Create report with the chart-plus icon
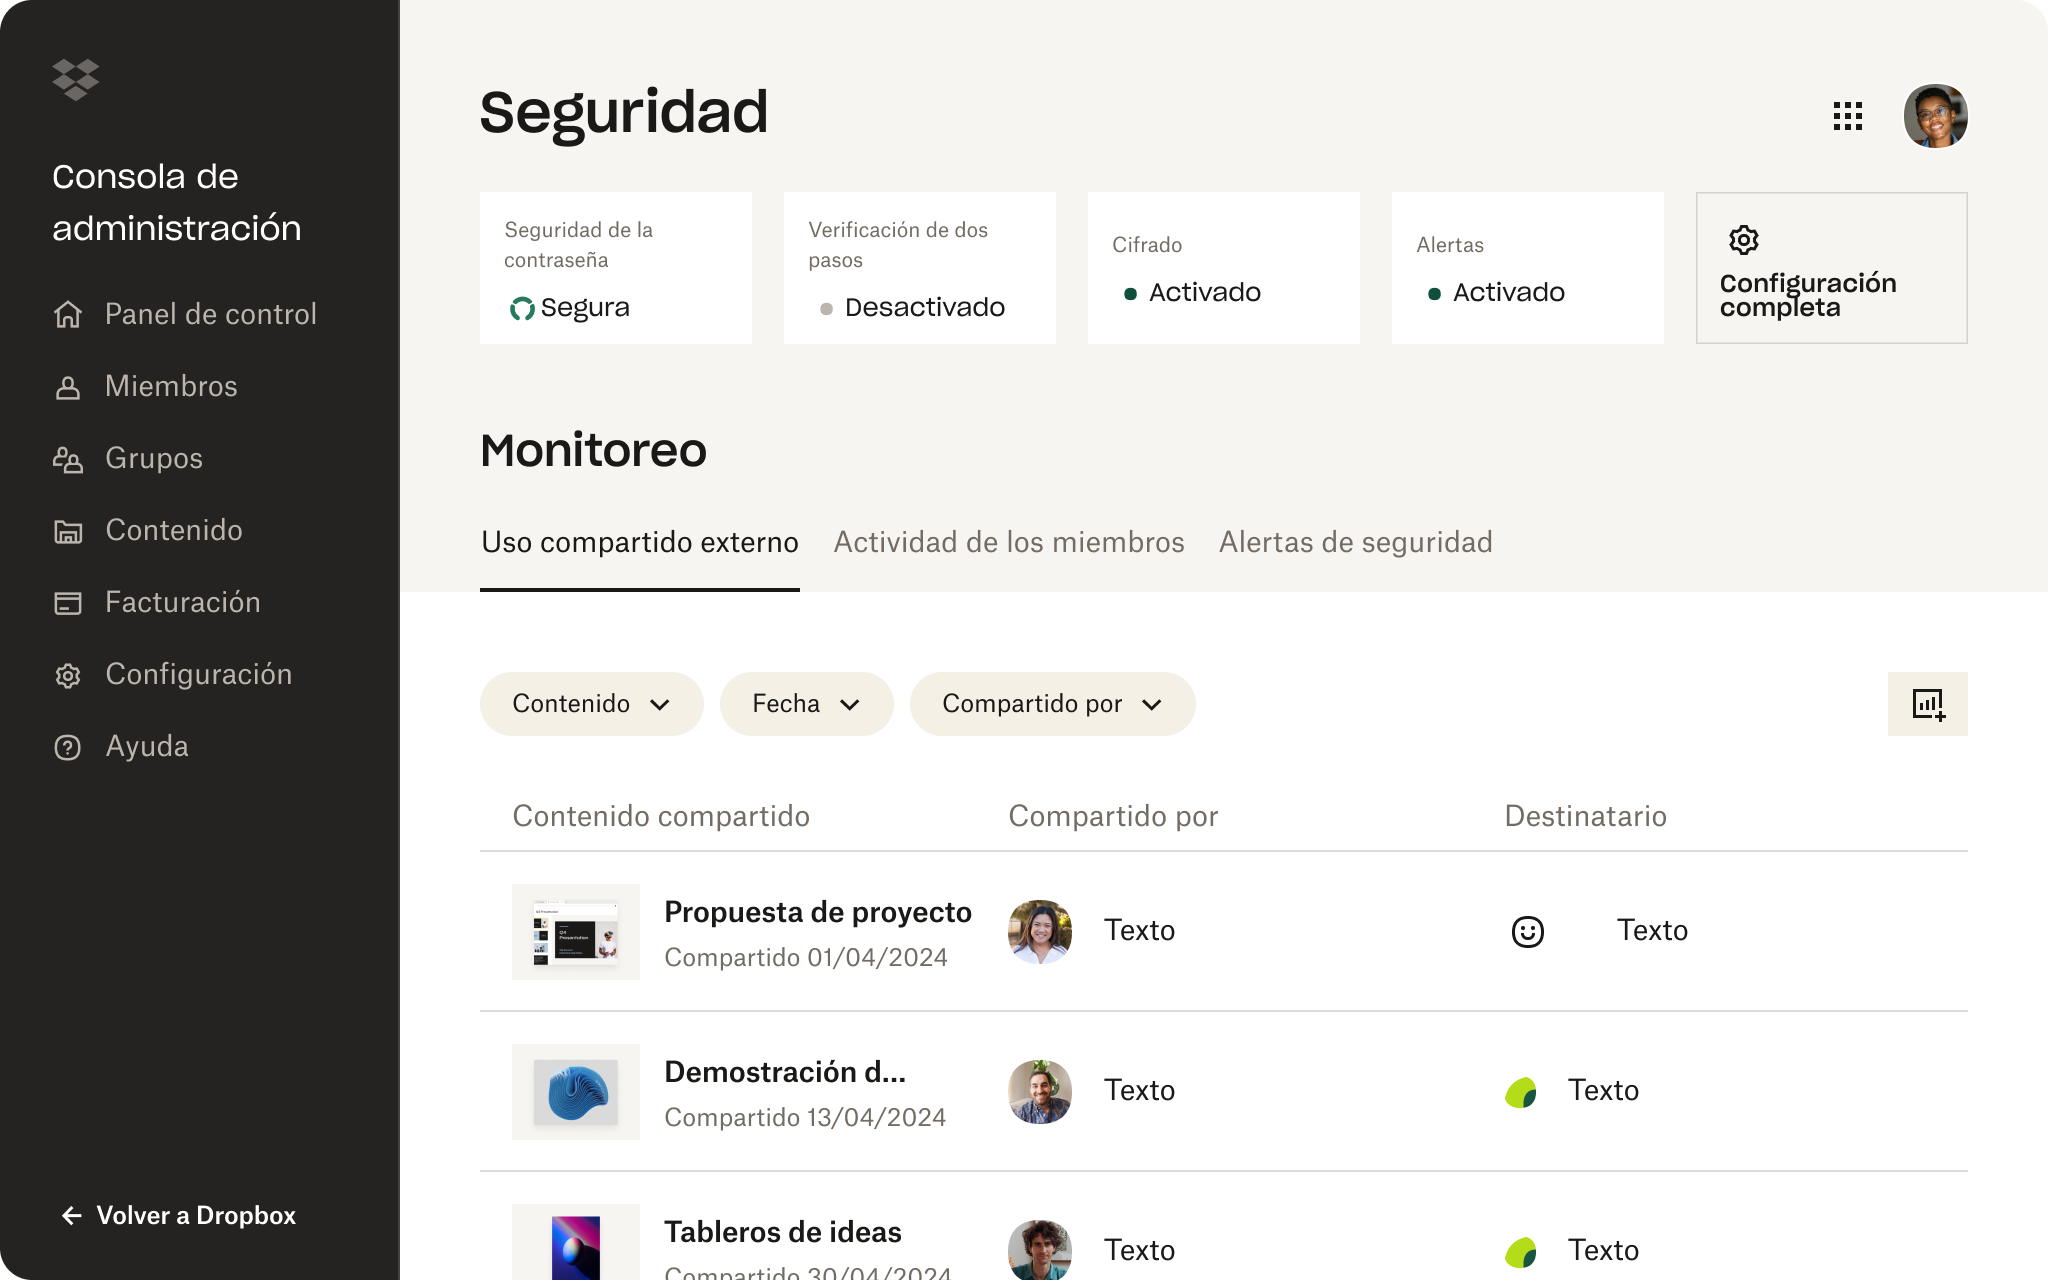2048x1280 pixels. pos(1928,704)
